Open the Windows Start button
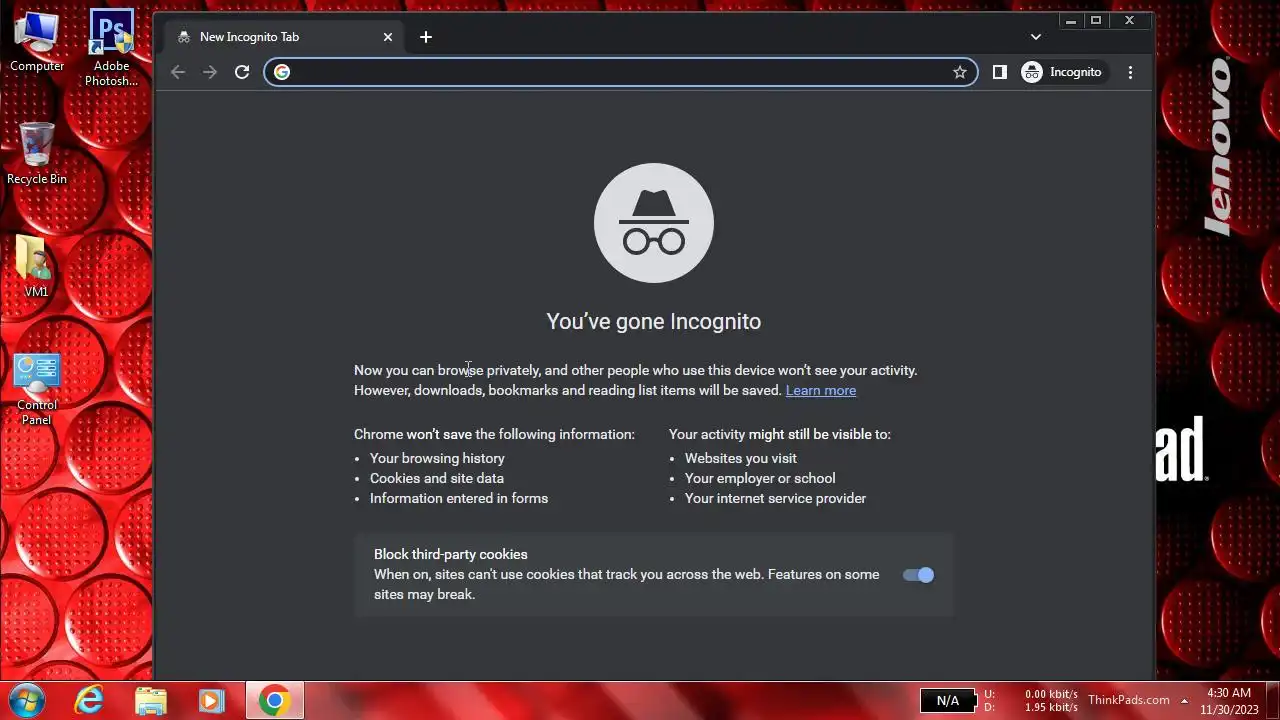Image resolution: width=1280 pixels, height=720 pixels. pyautogui.click(x=26, y=700)
